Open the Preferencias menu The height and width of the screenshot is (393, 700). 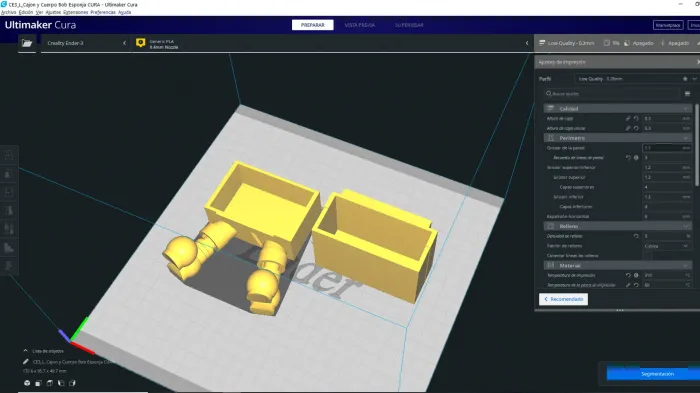coord(103,13)
